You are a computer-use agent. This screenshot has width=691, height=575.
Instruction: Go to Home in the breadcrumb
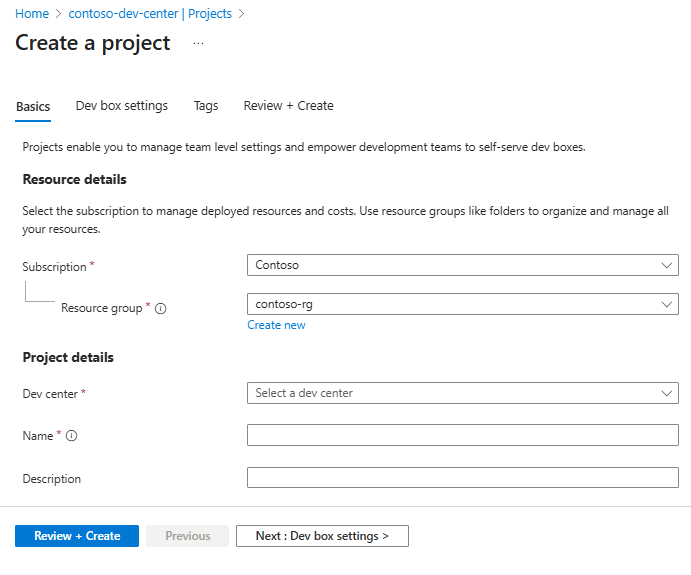coord(32,14)
